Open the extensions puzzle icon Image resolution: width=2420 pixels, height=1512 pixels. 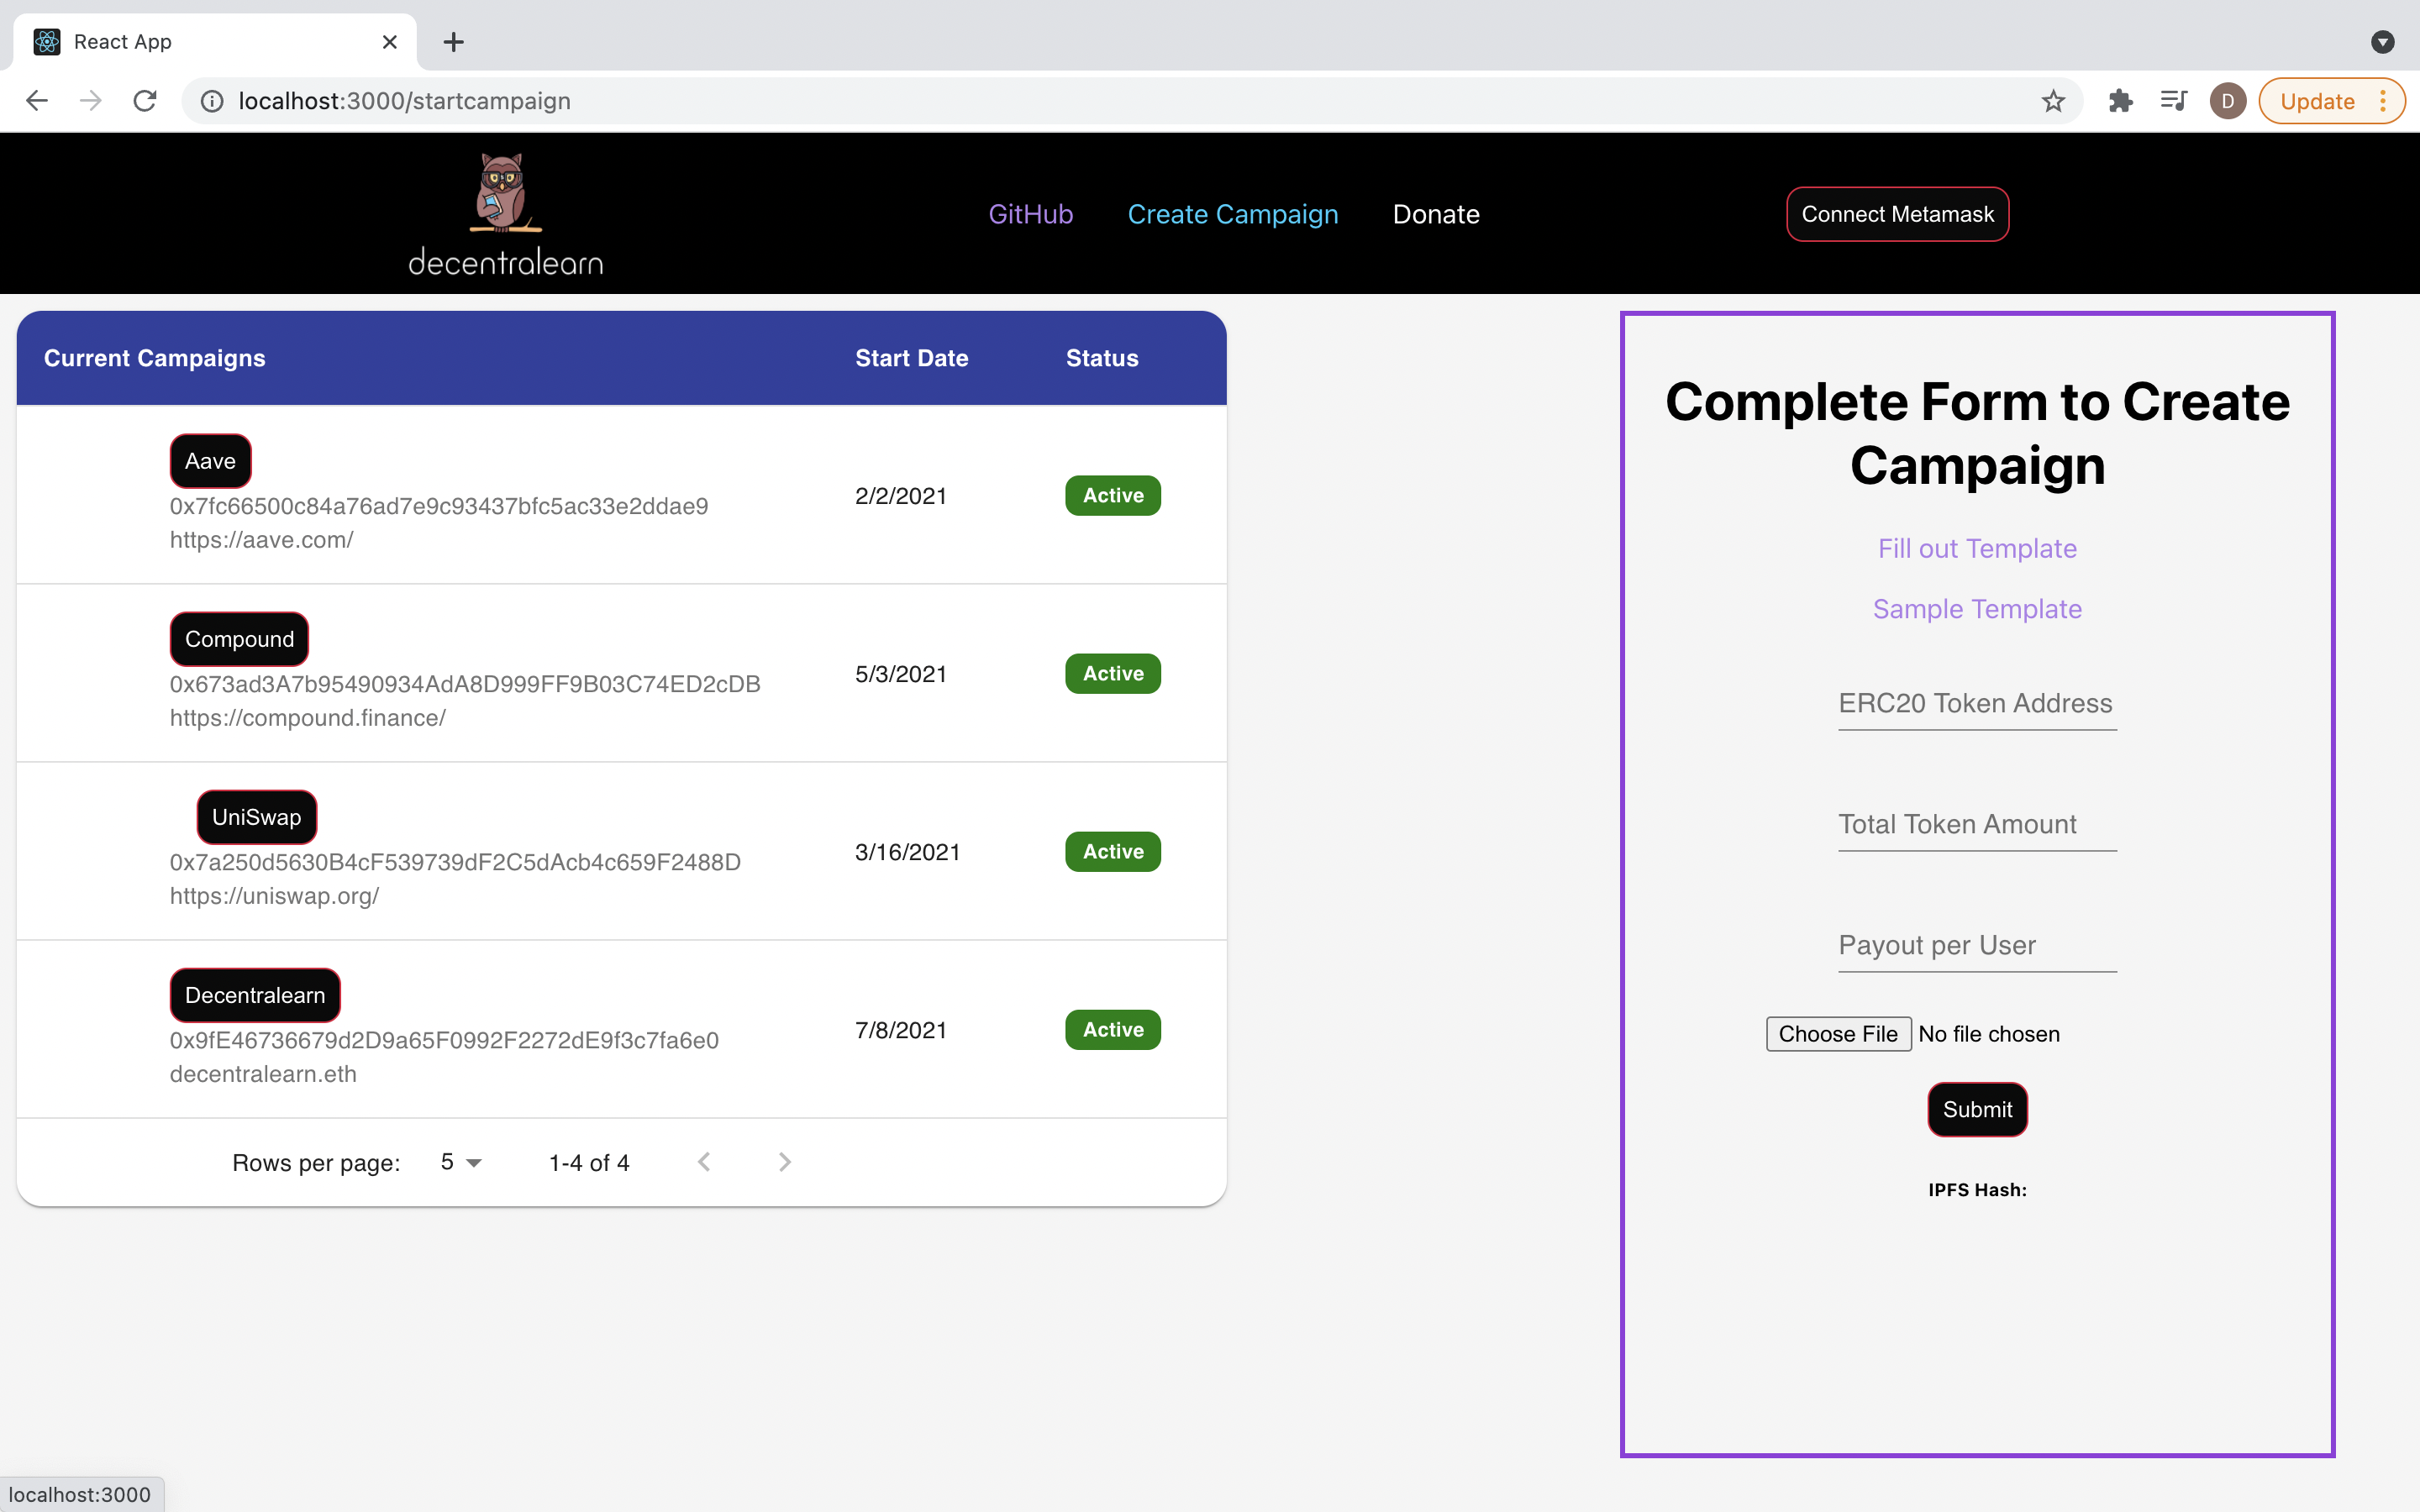[x=2120, y=101]
